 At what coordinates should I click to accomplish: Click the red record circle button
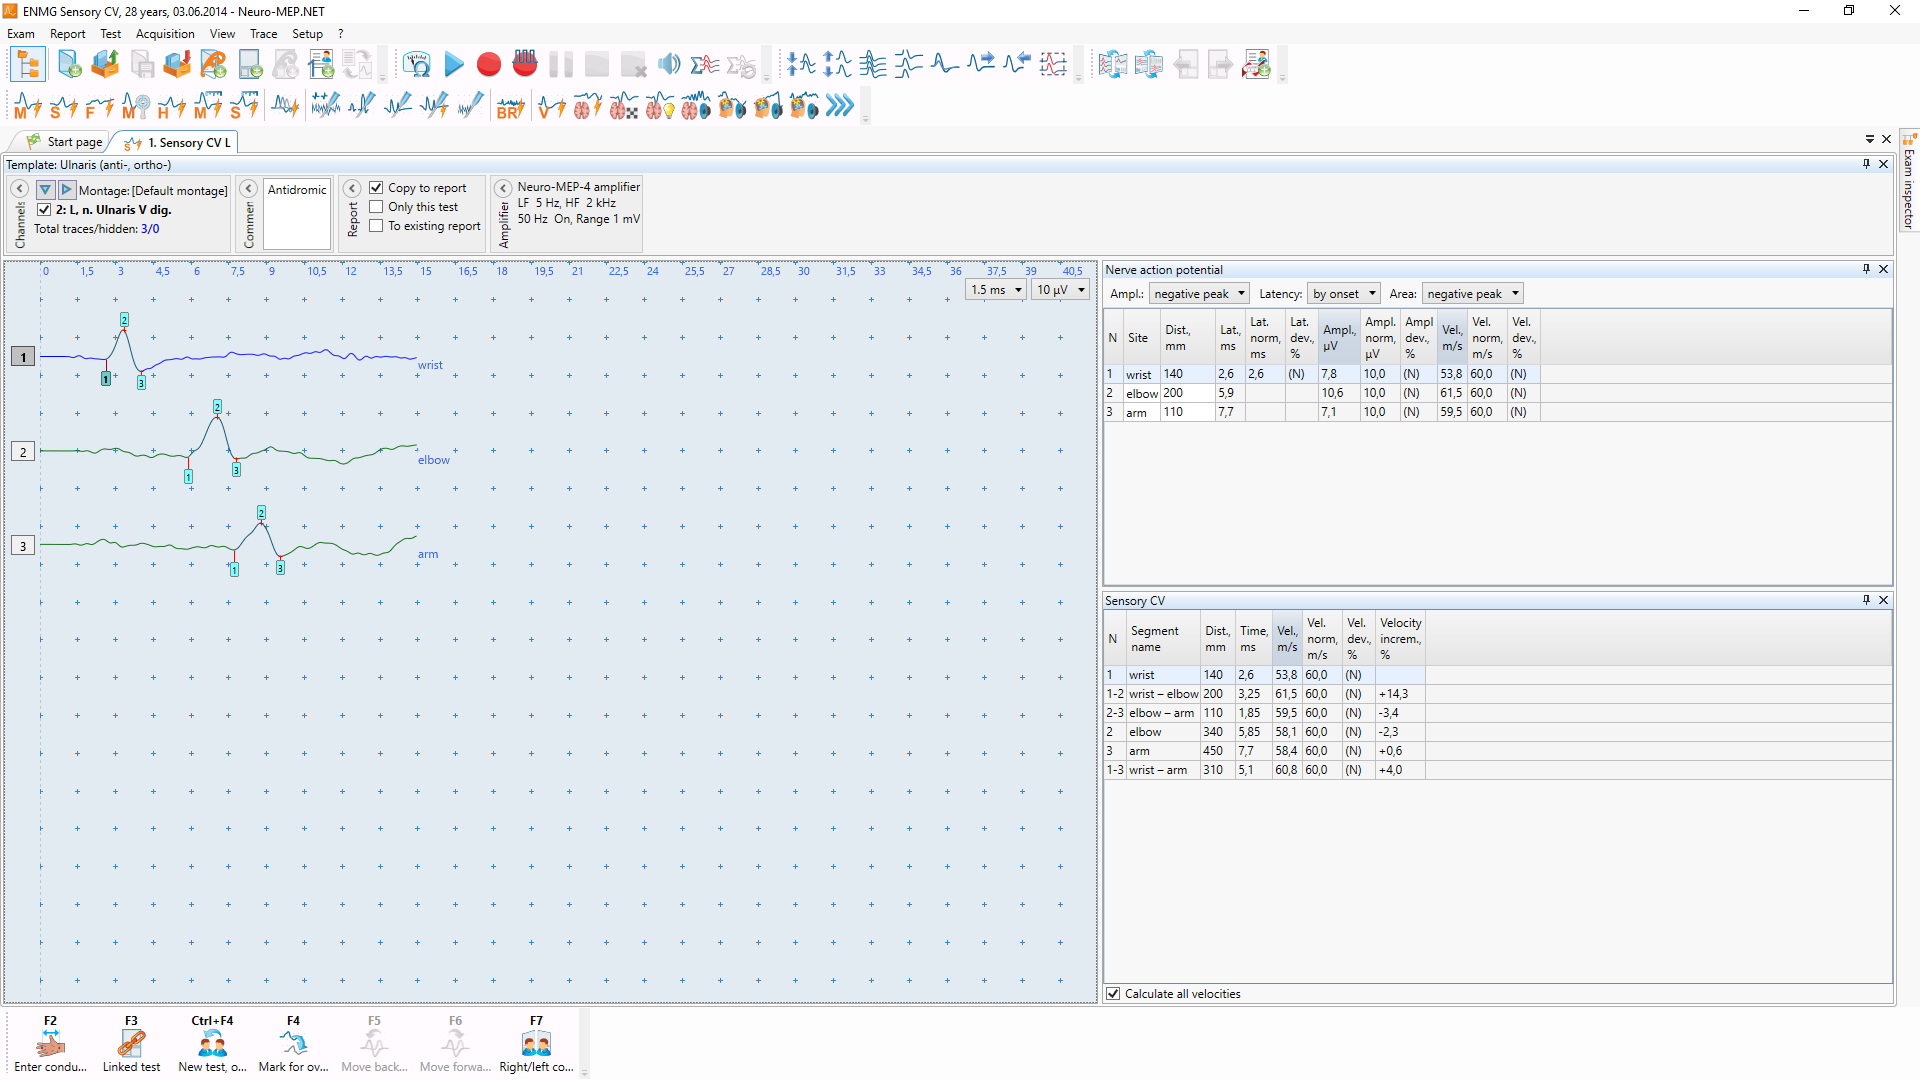tap(489, 65)
